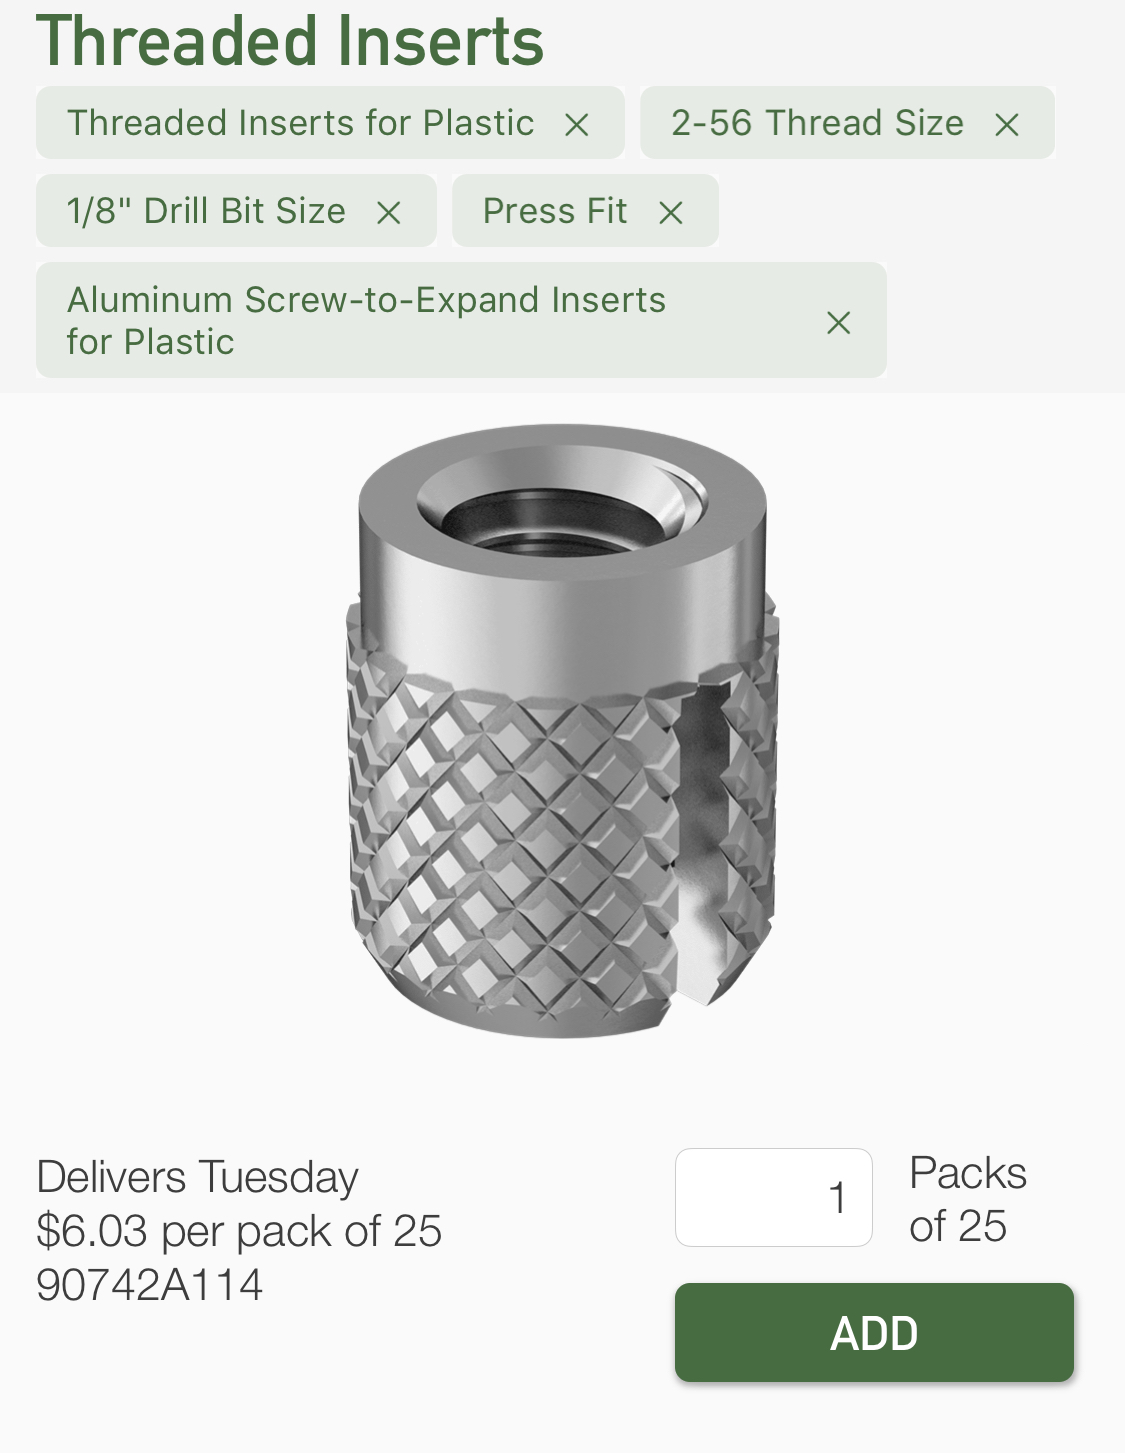Focus the pack quantity field
Screen dimensions: 1125x1453
774,1197
